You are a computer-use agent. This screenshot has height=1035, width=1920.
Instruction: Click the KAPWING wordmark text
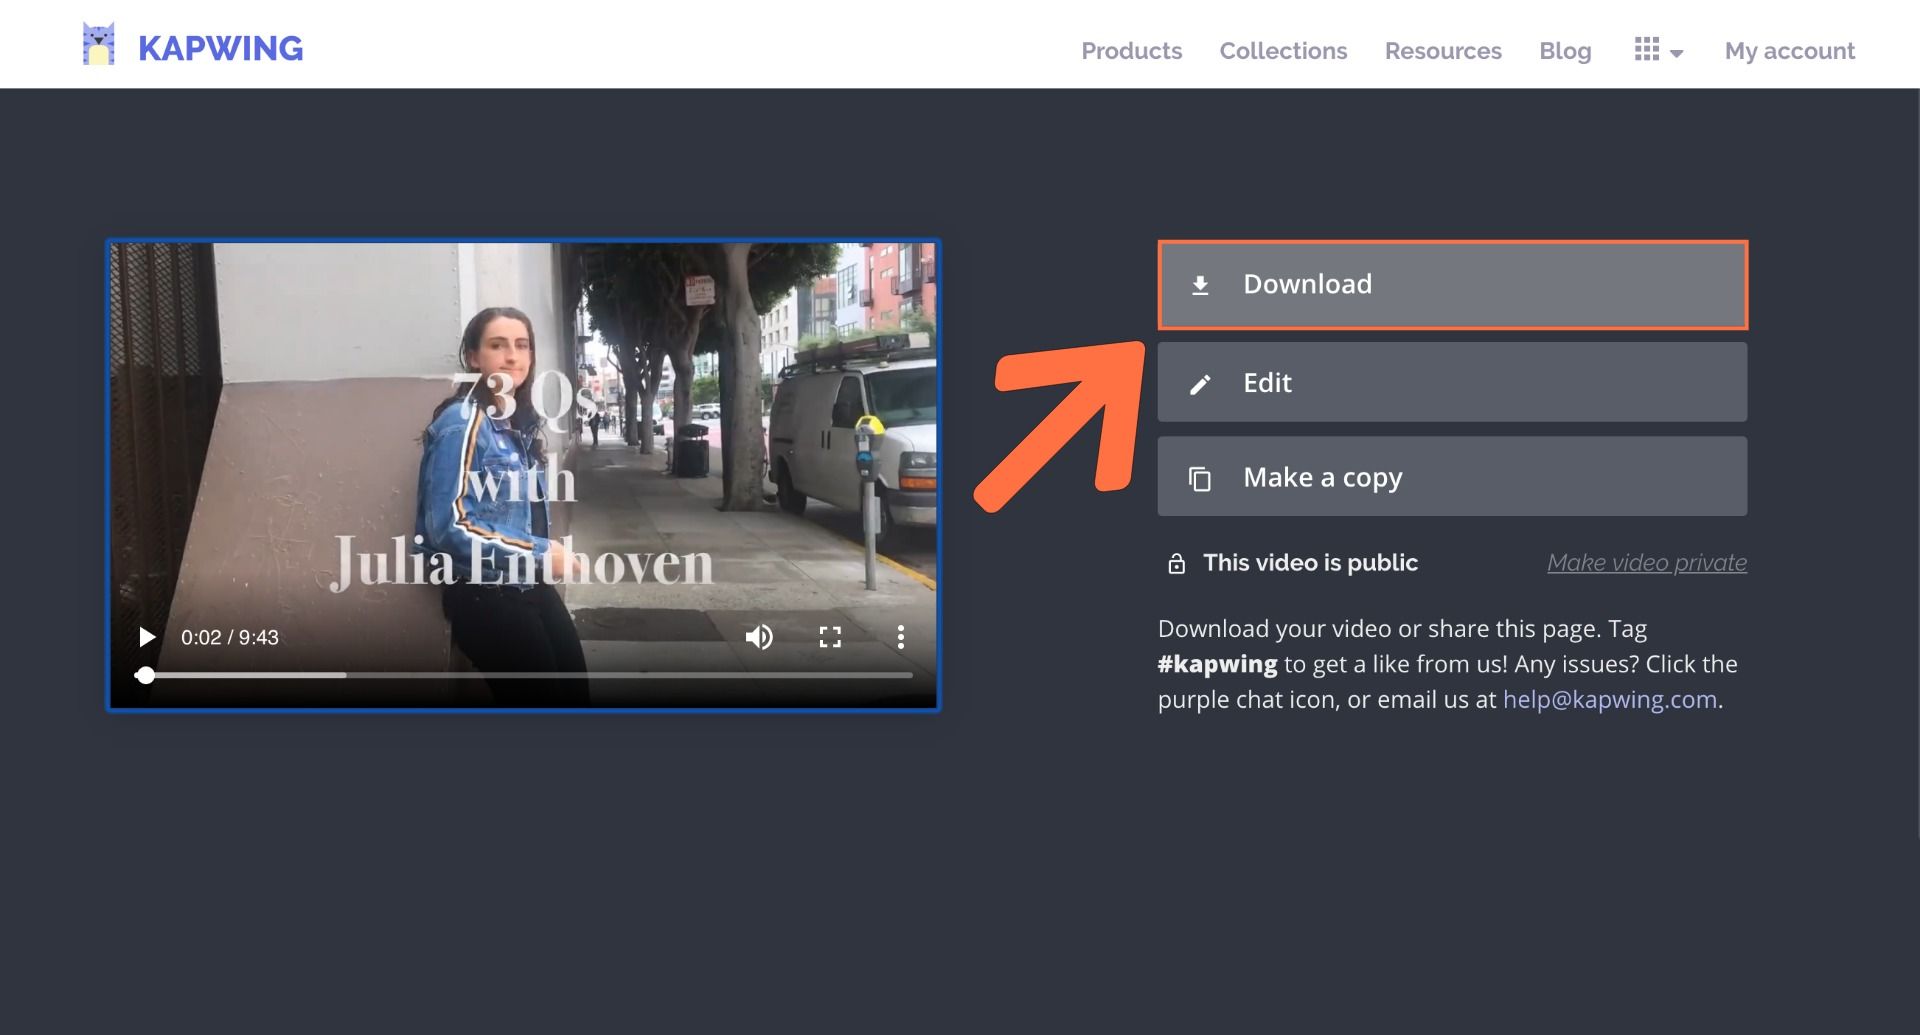220,48
